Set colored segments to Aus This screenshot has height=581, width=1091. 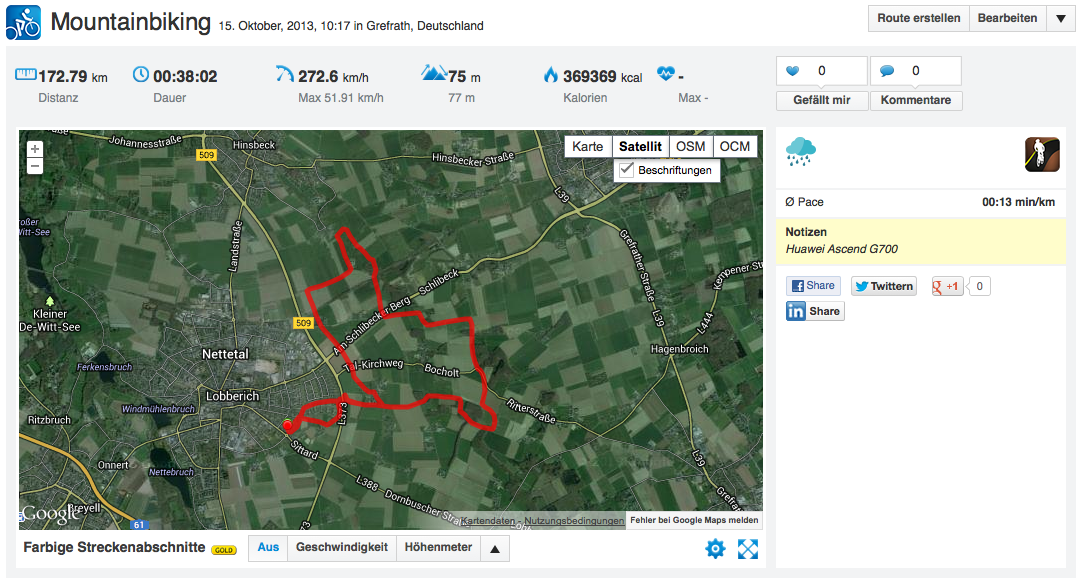click(268, 548)
